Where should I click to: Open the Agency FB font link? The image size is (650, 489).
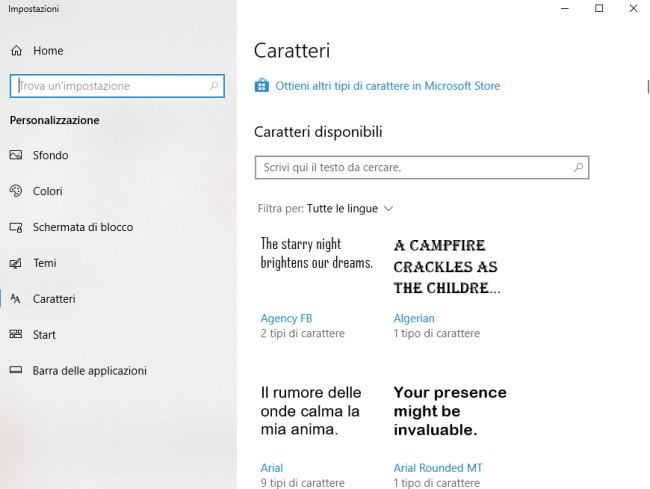click(x=286, y=318)
